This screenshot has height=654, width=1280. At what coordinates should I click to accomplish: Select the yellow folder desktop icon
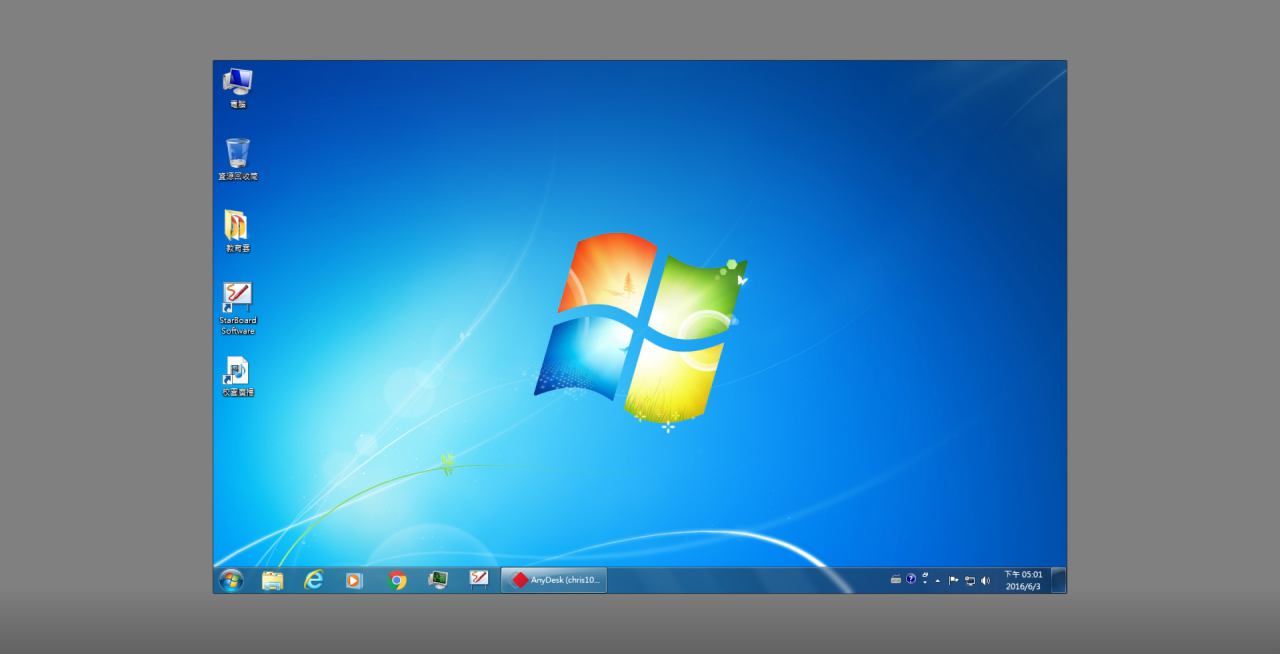click(x=237, y=231)
